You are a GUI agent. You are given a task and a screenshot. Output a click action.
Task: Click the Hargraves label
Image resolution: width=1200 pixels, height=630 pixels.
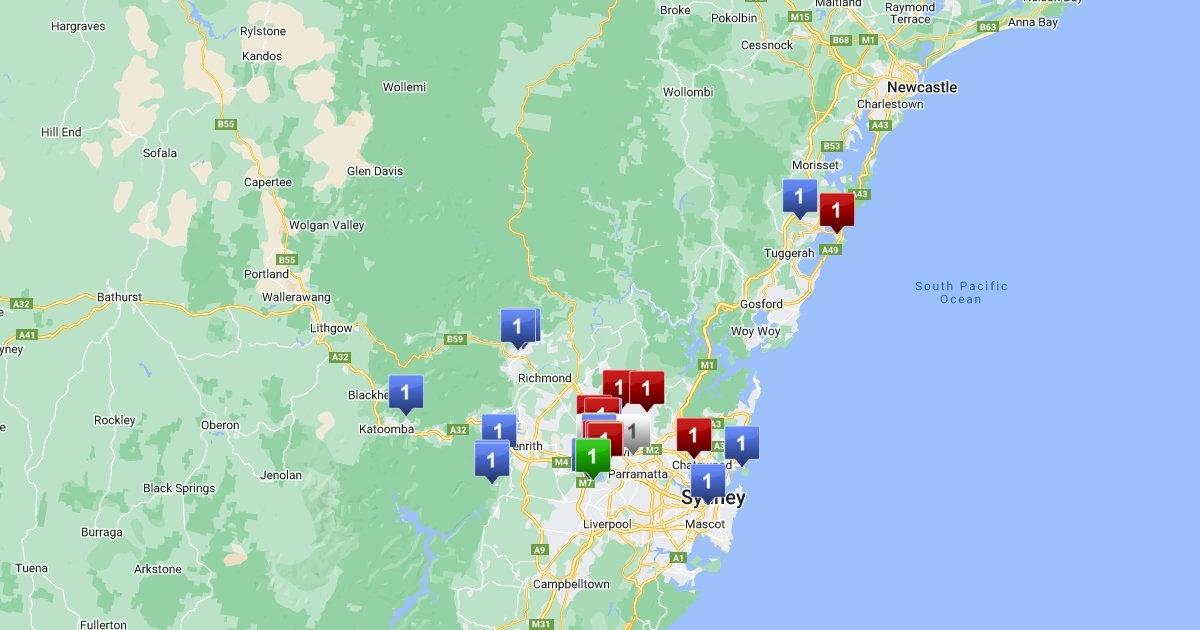[77, 26]
